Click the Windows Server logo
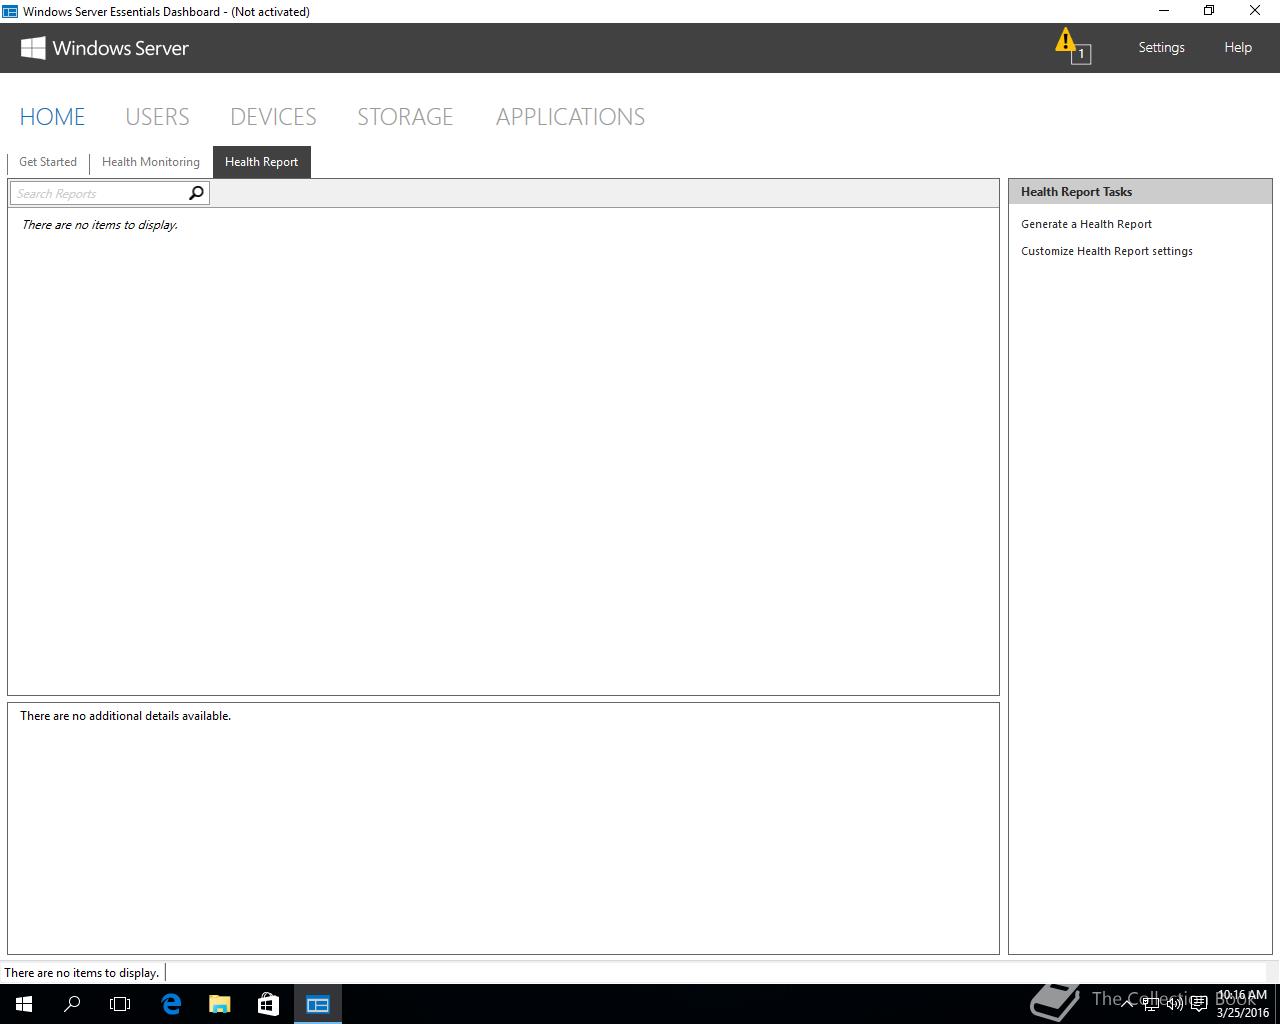1280x1024 pixels. [x=104, y=48]
